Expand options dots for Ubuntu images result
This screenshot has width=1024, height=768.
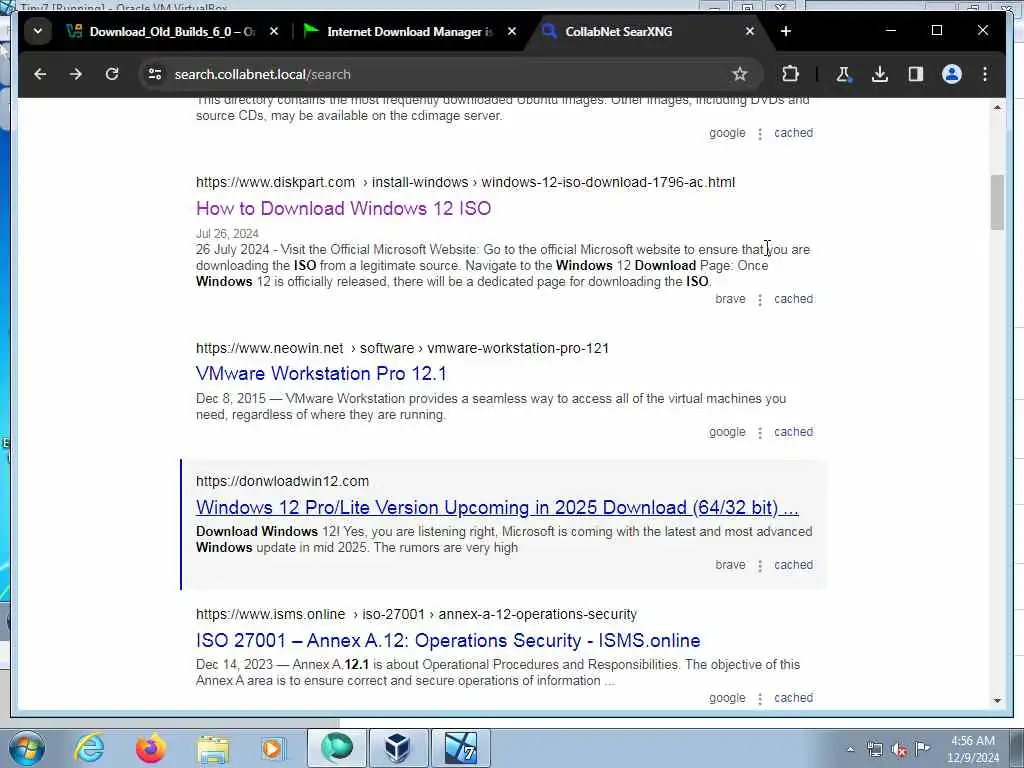[x=760, y=134]
